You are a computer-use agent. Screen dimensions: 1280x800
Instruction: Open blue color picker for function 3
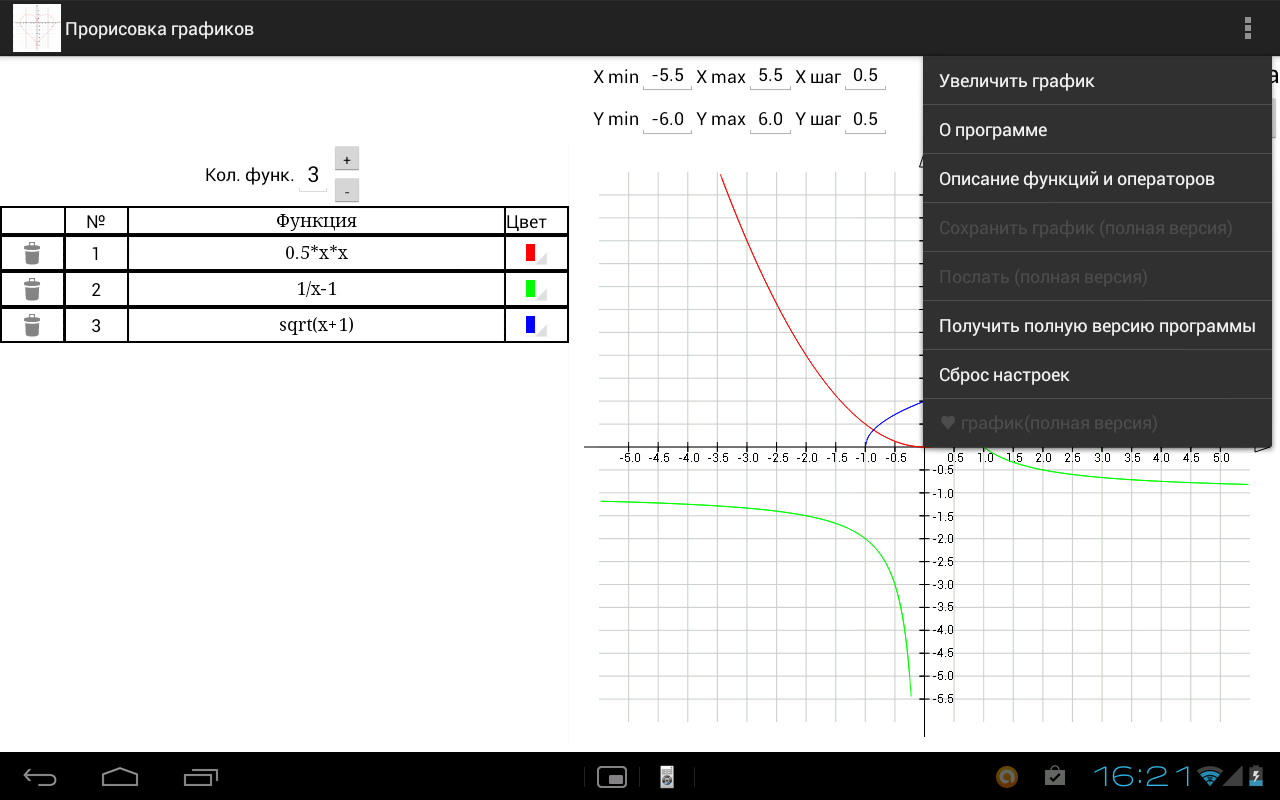coord(536,325)
